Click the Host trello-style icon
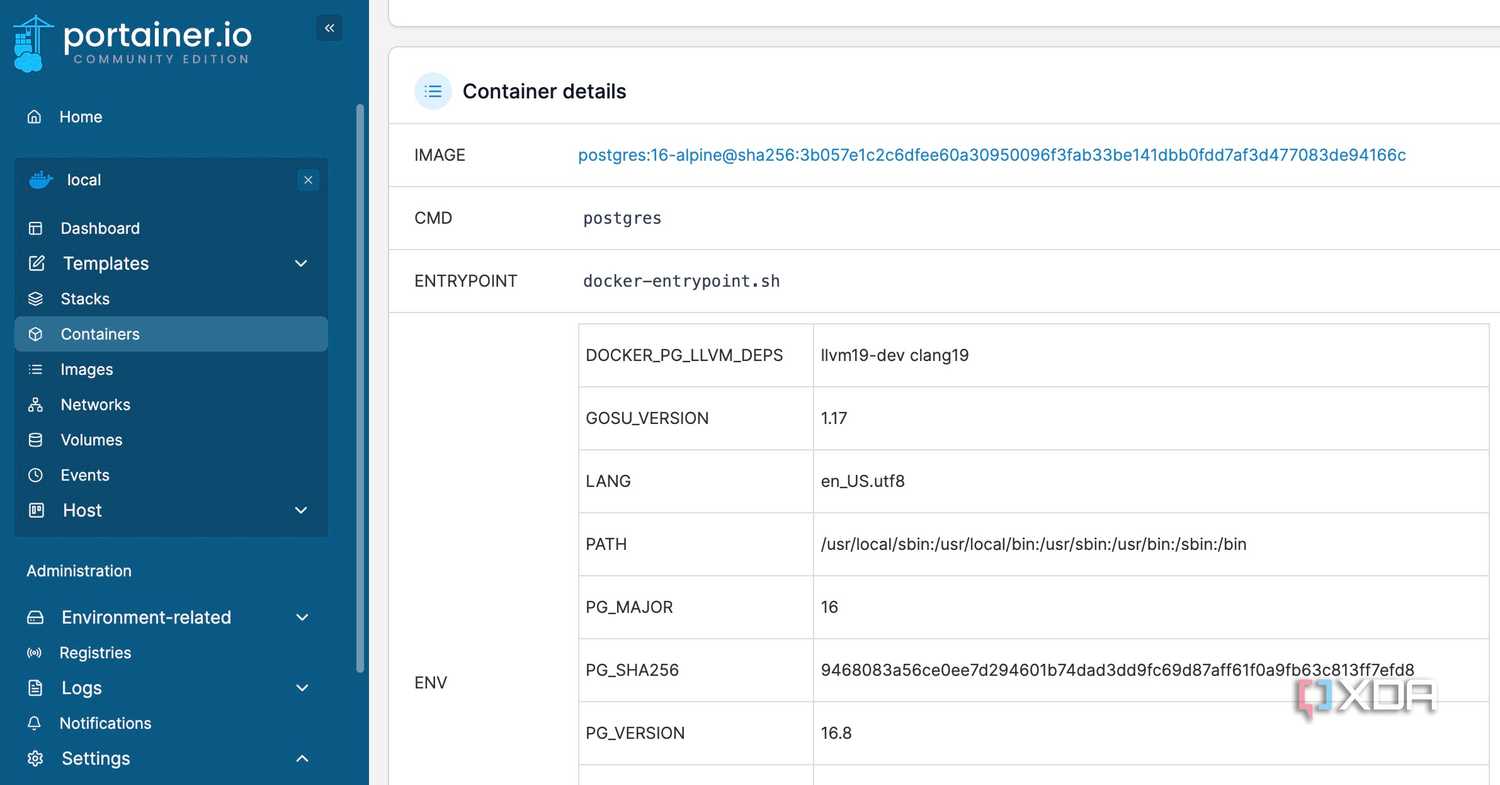This screenshot has width=1500, height=785. [37, 510]
